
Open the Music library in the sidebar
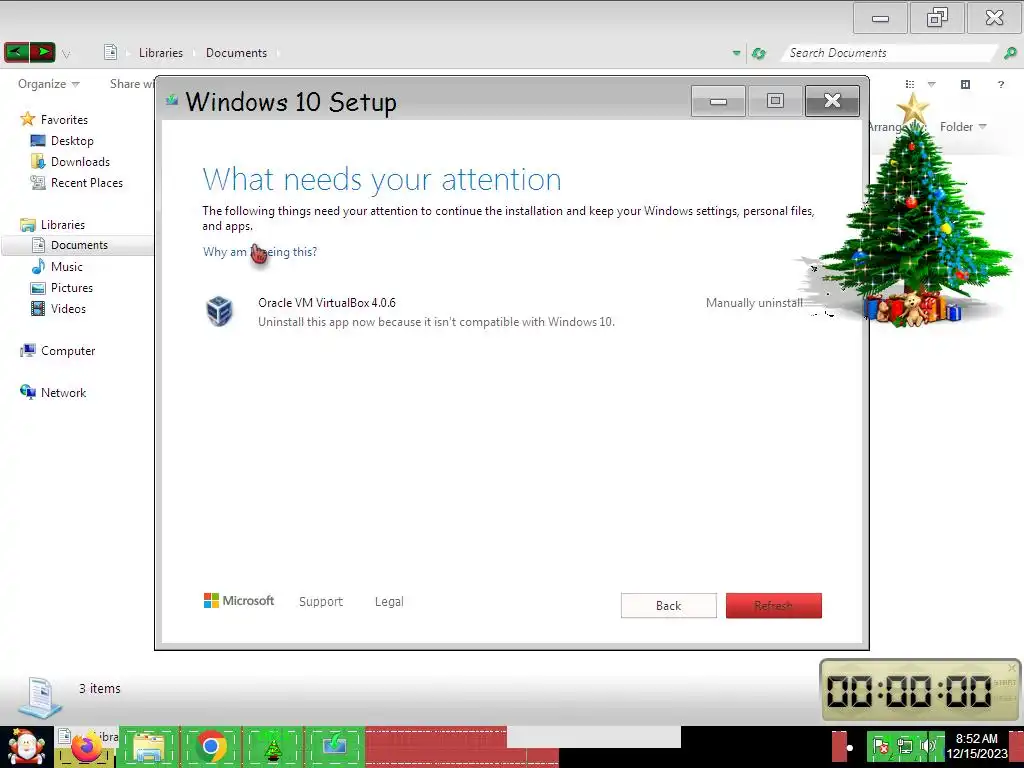pos(67,266)
